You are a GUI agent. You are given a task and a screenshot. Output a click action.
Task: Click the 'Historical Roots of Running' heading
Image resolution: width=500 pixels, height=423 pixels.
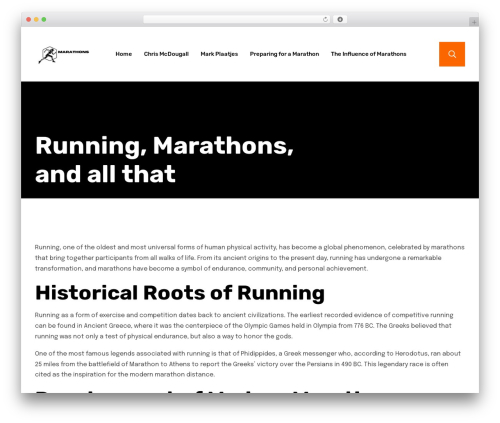pos(180,293)
